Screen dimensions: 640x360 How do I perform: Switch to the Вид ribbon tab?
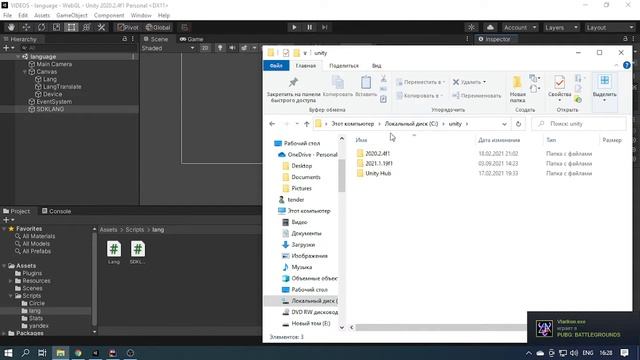coord(376,66)
